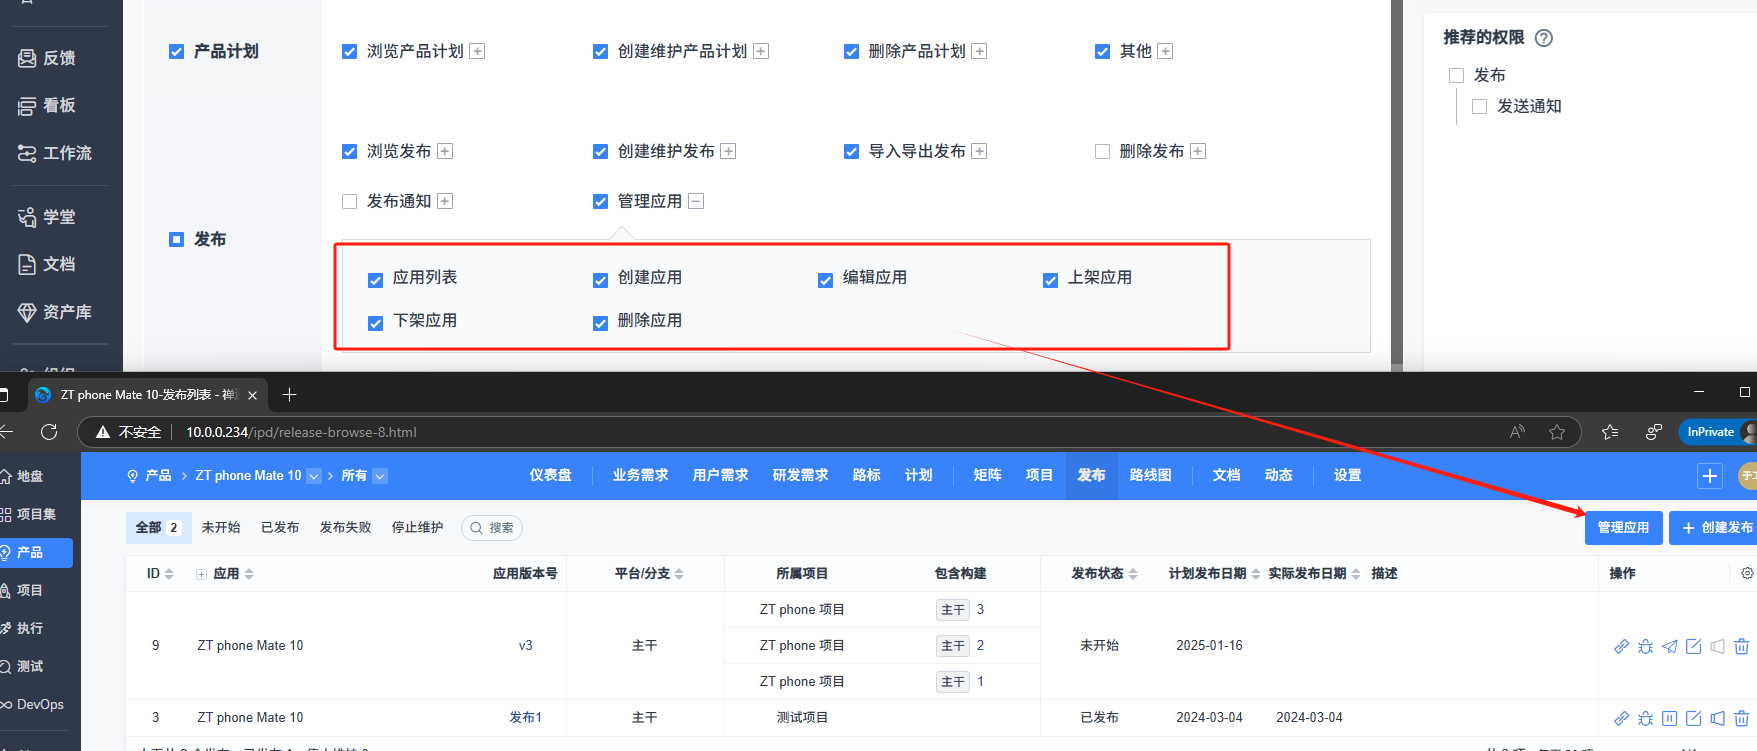Click the edit icon for release 9
The width and height of the screenshot is (1757, 751).
tap(1694, 646)
